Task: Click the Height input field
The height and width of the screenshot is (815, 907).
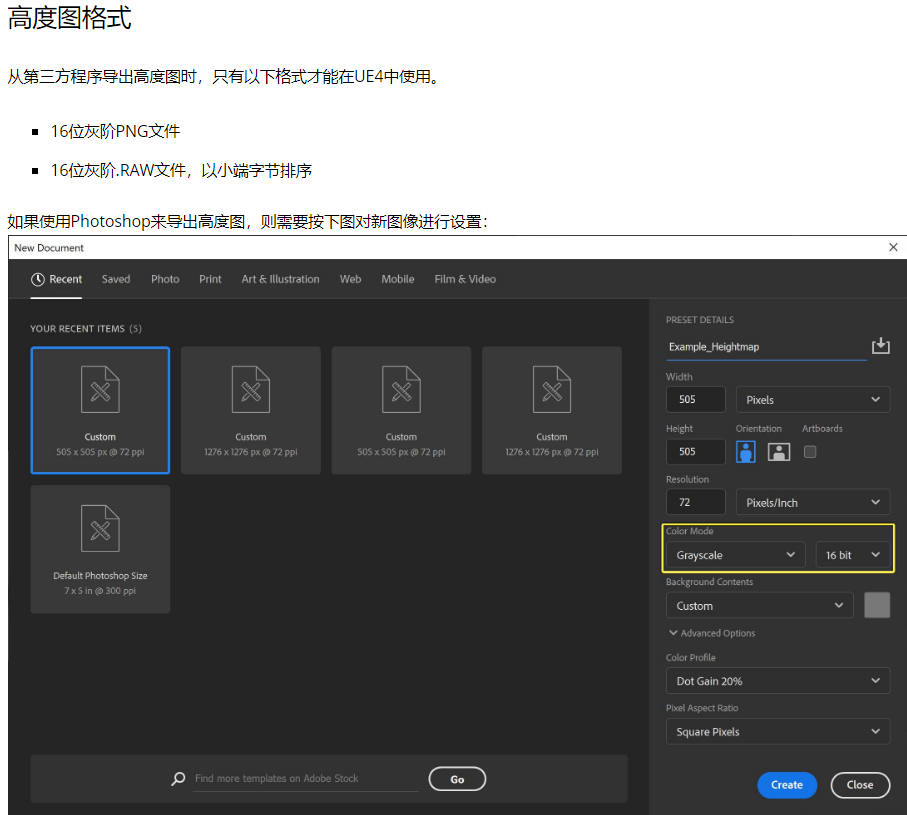Action: point(695,452)
